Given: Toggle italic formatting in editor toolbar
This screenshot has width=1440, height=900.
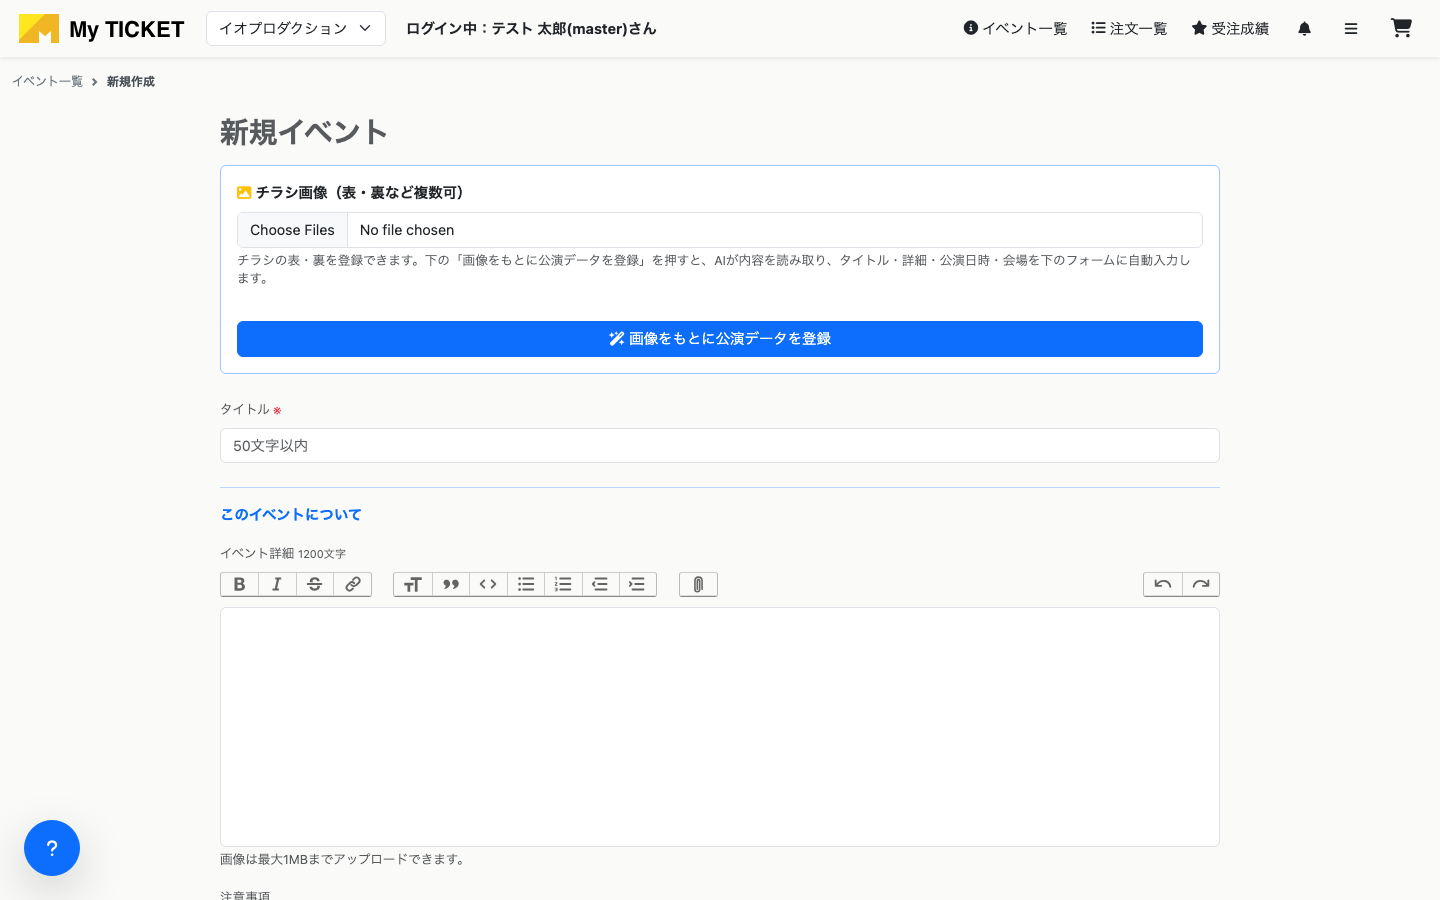Looking at the screenshot, I should pos(277,584).
